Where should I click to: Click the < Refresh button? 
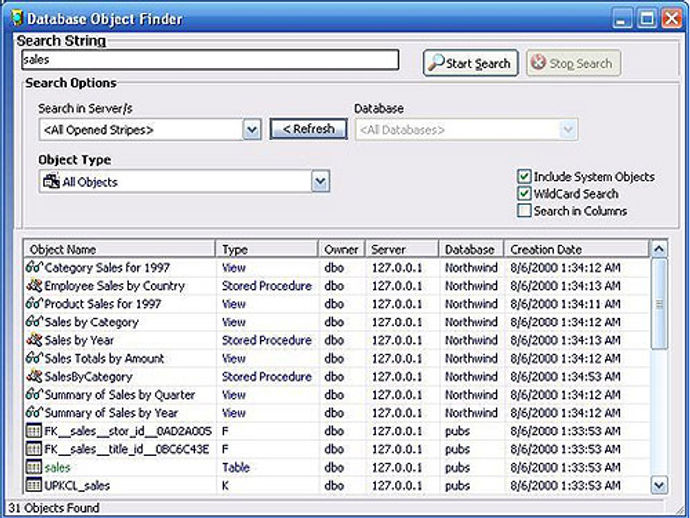tap(308, 129)
